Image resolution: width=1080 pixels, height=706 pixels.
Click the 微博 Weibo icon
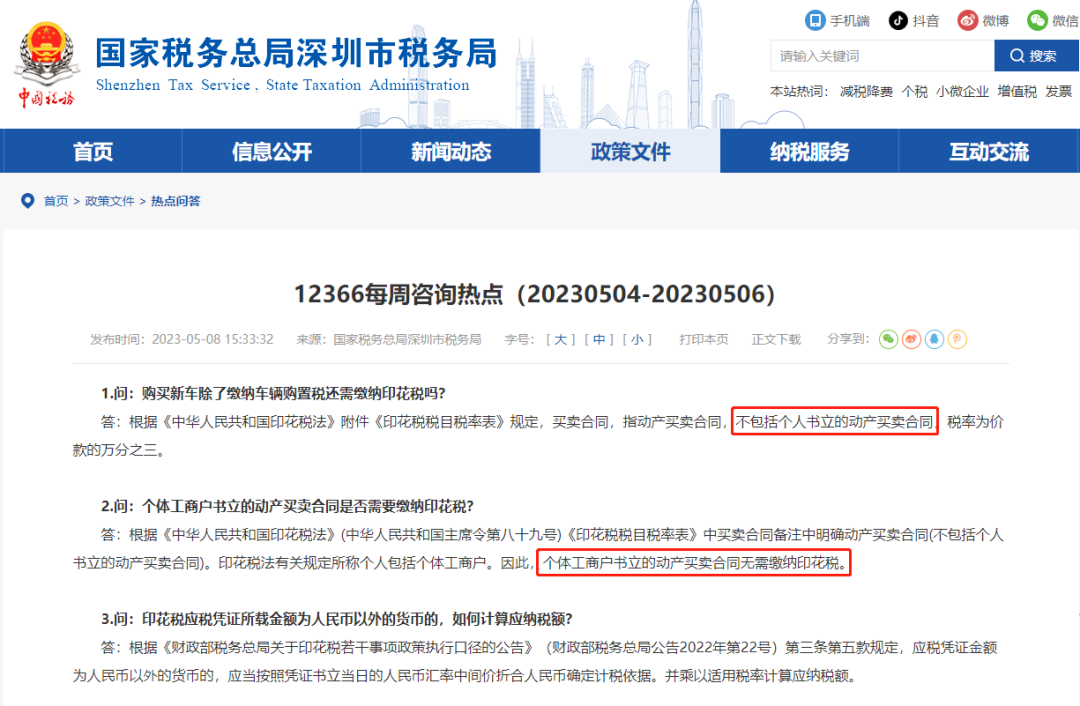pos(968,20)
